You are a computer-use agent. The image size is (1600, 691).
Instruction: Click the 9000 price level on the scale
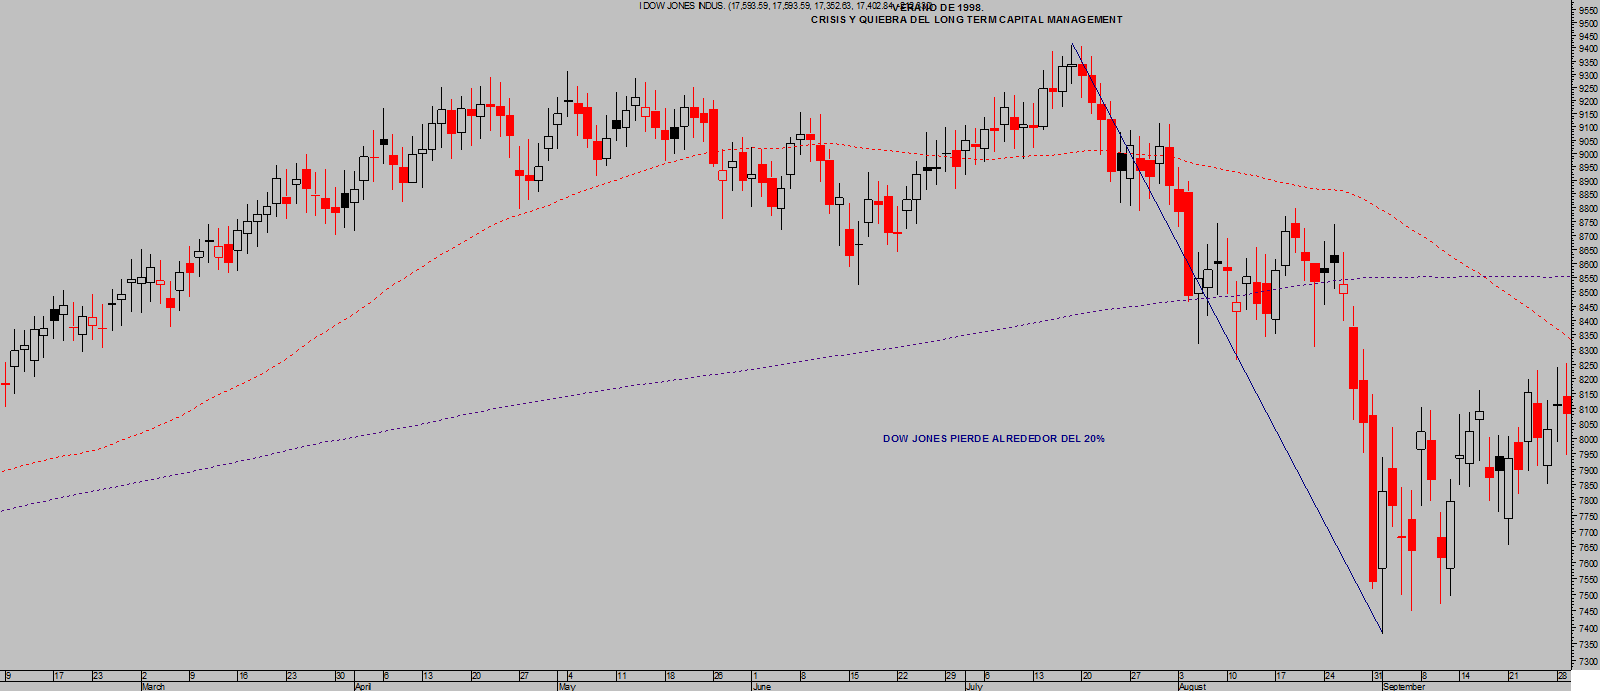[x=1588, y=155]
